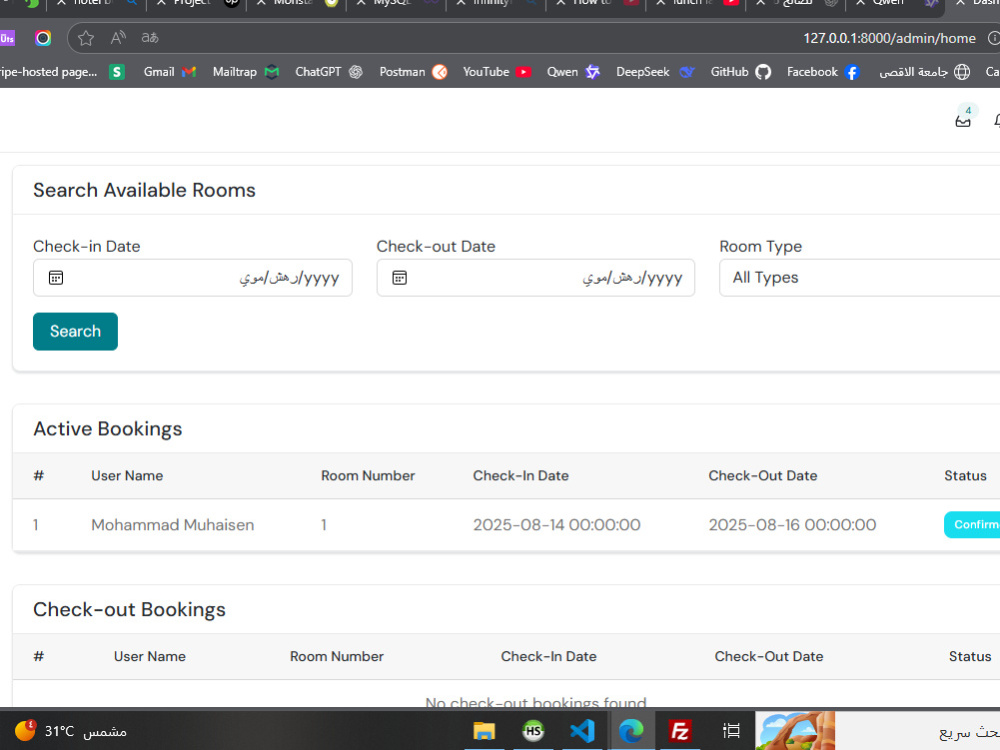Click check-in date 2025-08-14 00:00:00
The width and height of the screenshot is (1000, 750).
click(557, 525)
